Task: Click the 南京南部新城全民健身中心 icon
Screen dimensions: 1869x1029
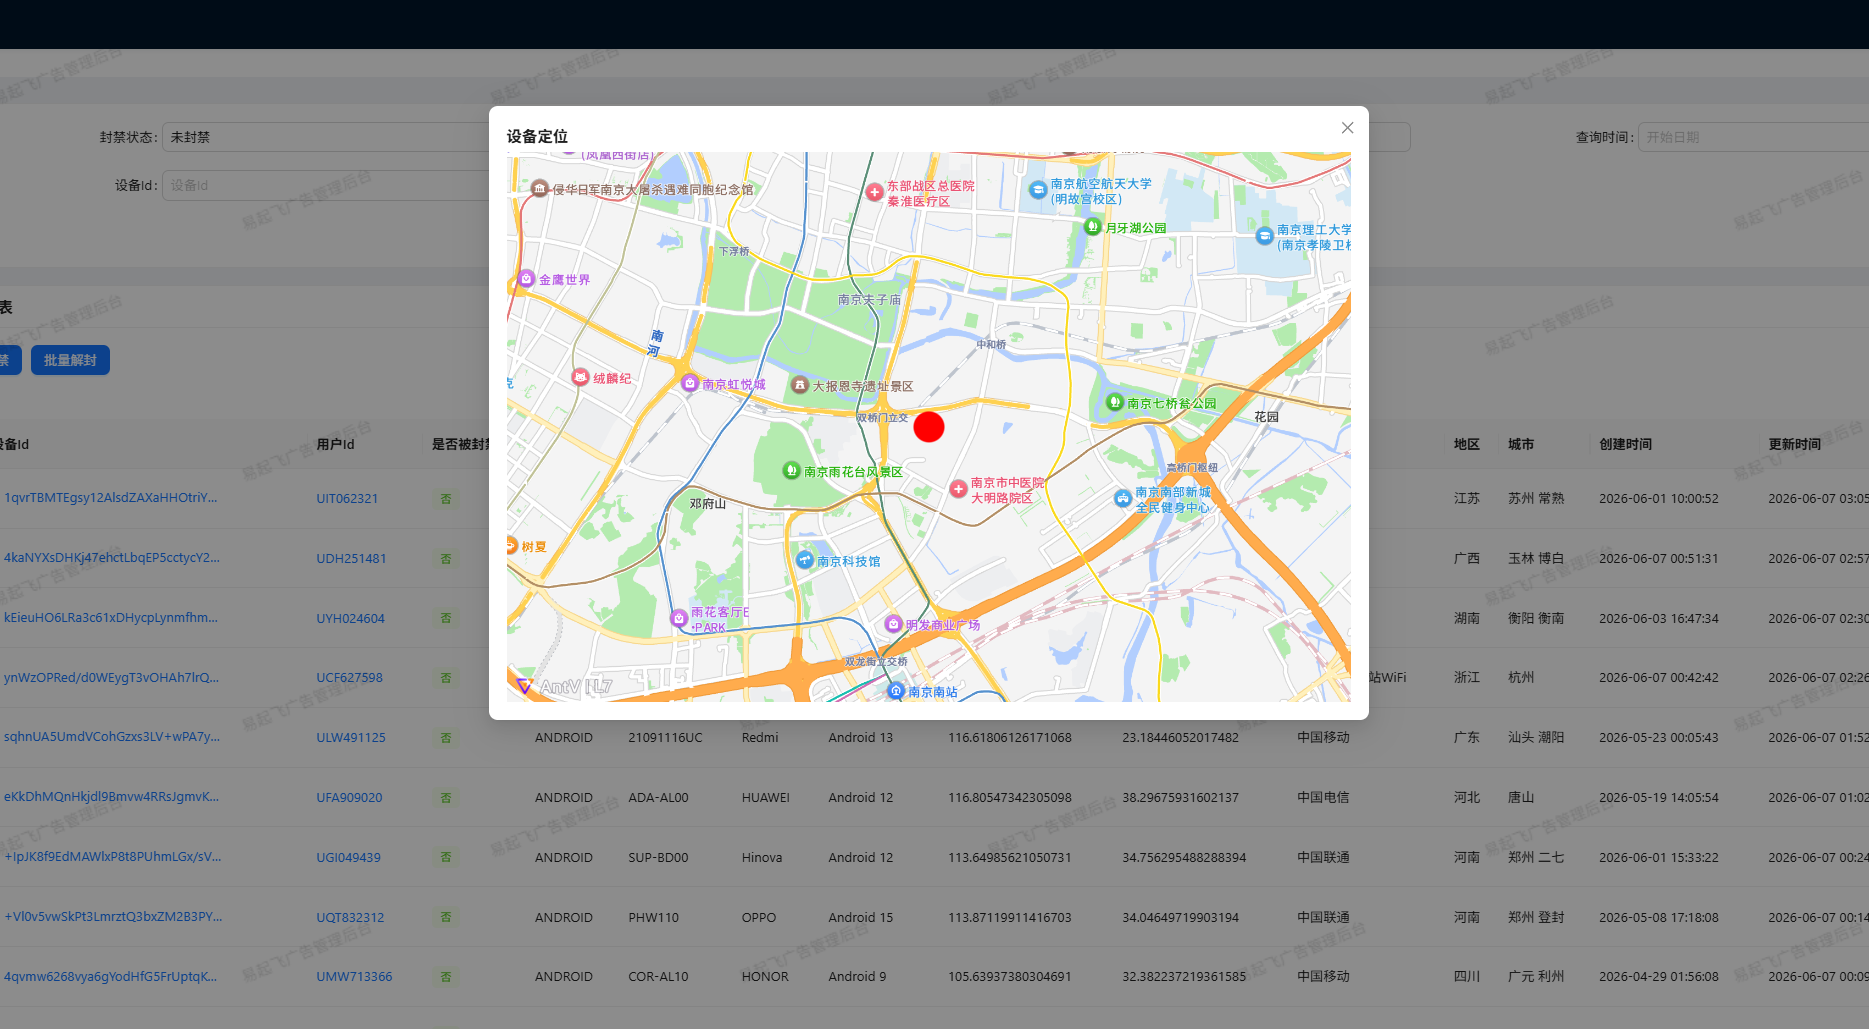Action: coord(1123,498)
